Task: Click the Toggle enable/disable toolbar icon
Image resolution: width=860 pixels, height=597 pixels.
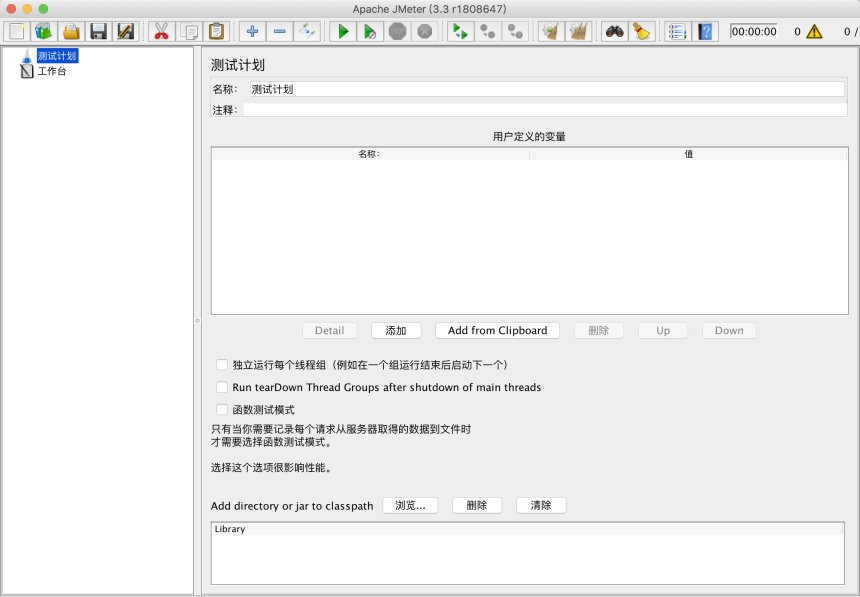Action: (x=307, y=31)
